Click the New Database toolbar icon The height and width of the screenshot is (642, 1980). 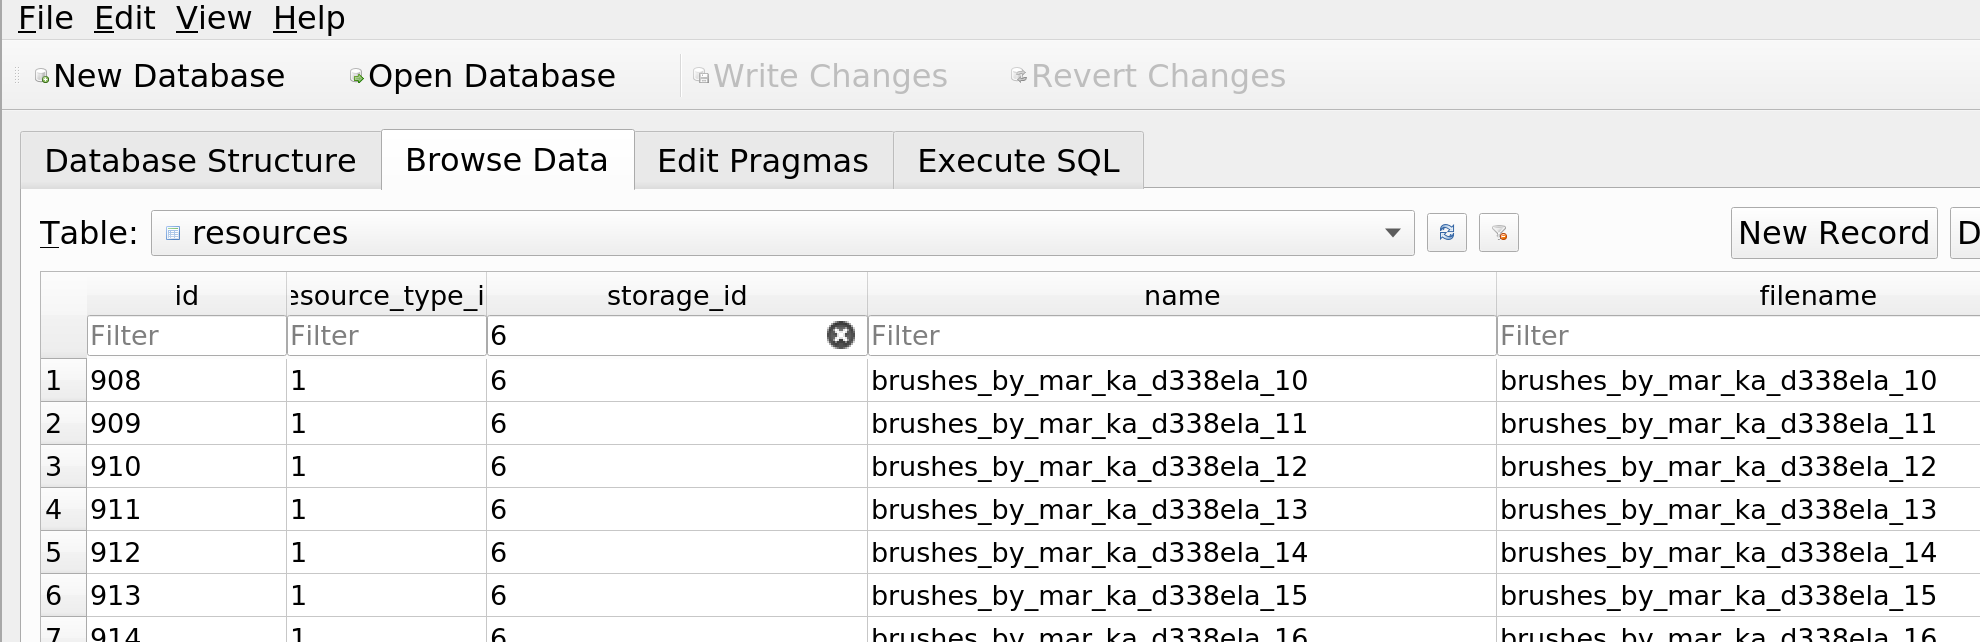click(42, 77)
